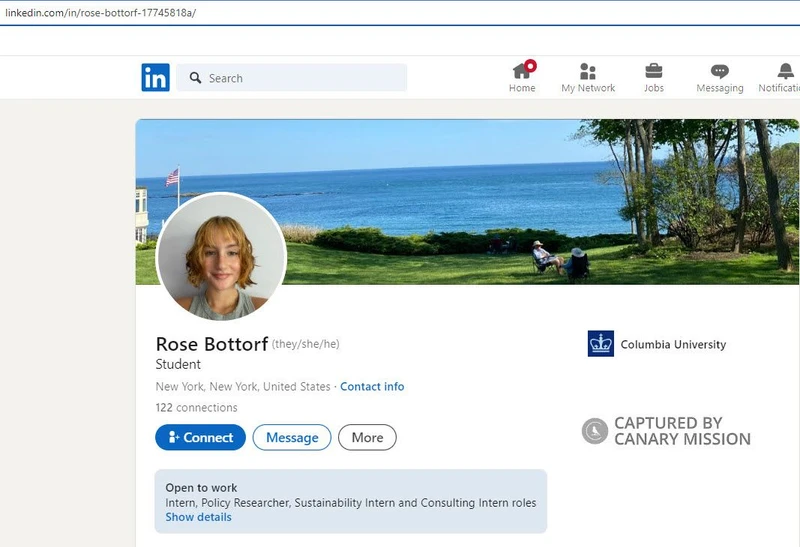
Task: Click the Columbia University crown logo
Action: pyautogui.click(x=601, y=343)
